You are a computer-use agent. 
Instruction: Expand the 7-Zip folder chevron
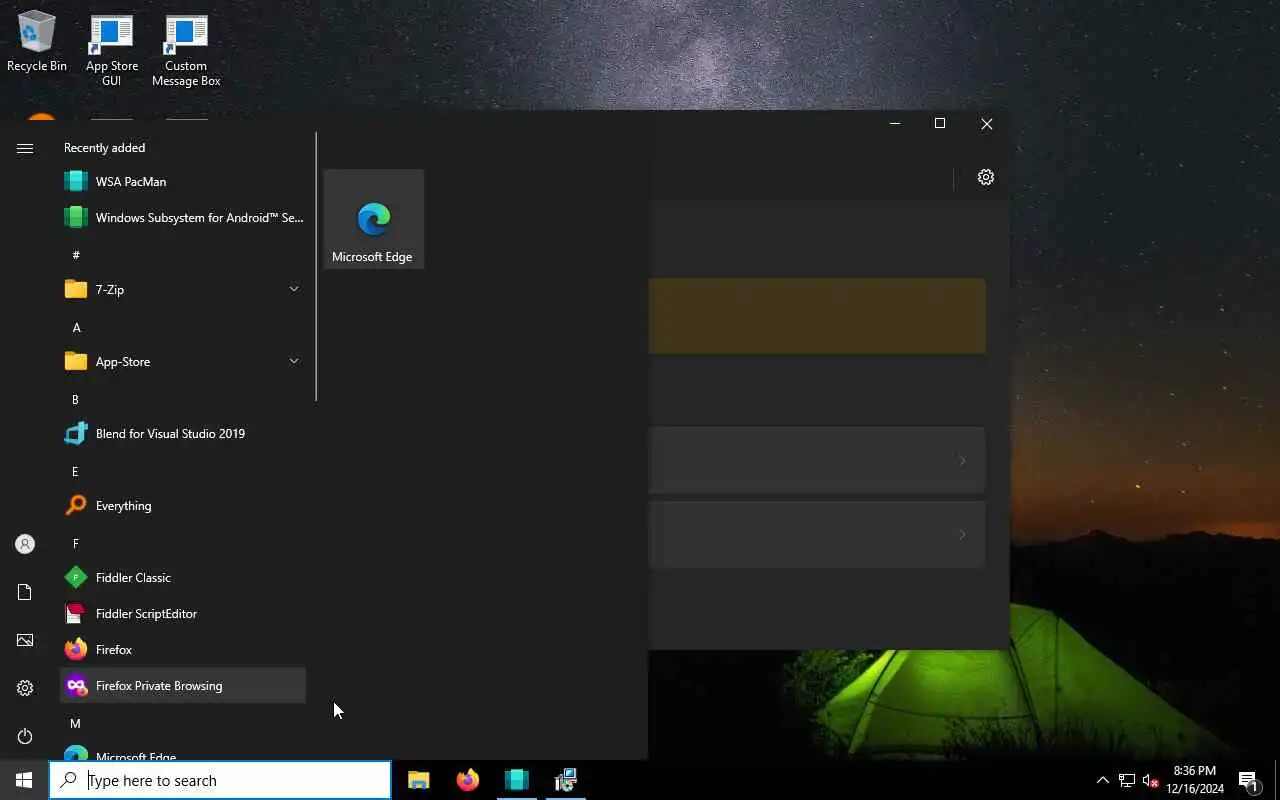(294, 289)
